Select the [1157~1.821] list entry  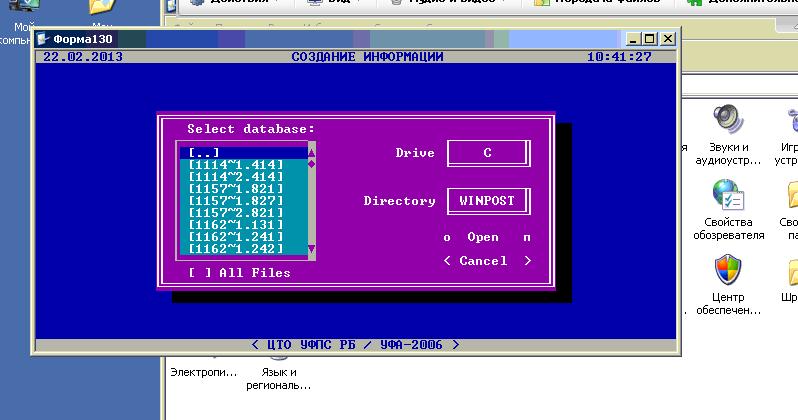point(244,188)
